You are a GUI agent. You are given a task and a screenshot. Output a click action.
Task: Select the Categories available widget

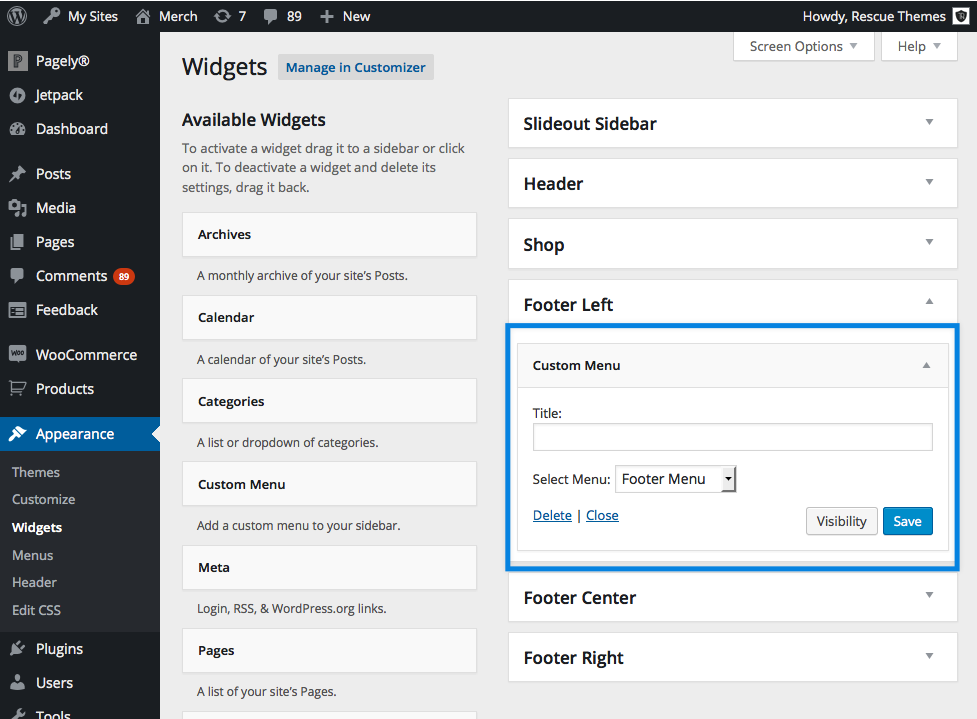[x=329, y=401]
